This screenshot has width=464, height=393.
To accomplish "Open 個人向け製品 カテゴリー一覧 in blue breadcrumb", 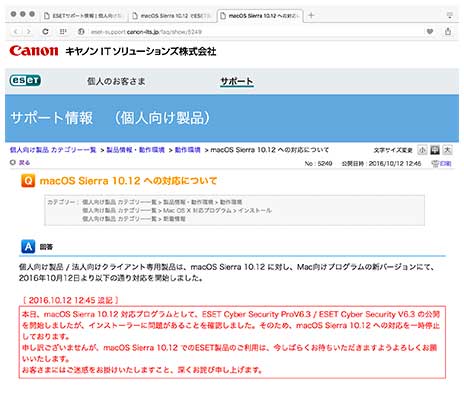I will tap(53, 150).
